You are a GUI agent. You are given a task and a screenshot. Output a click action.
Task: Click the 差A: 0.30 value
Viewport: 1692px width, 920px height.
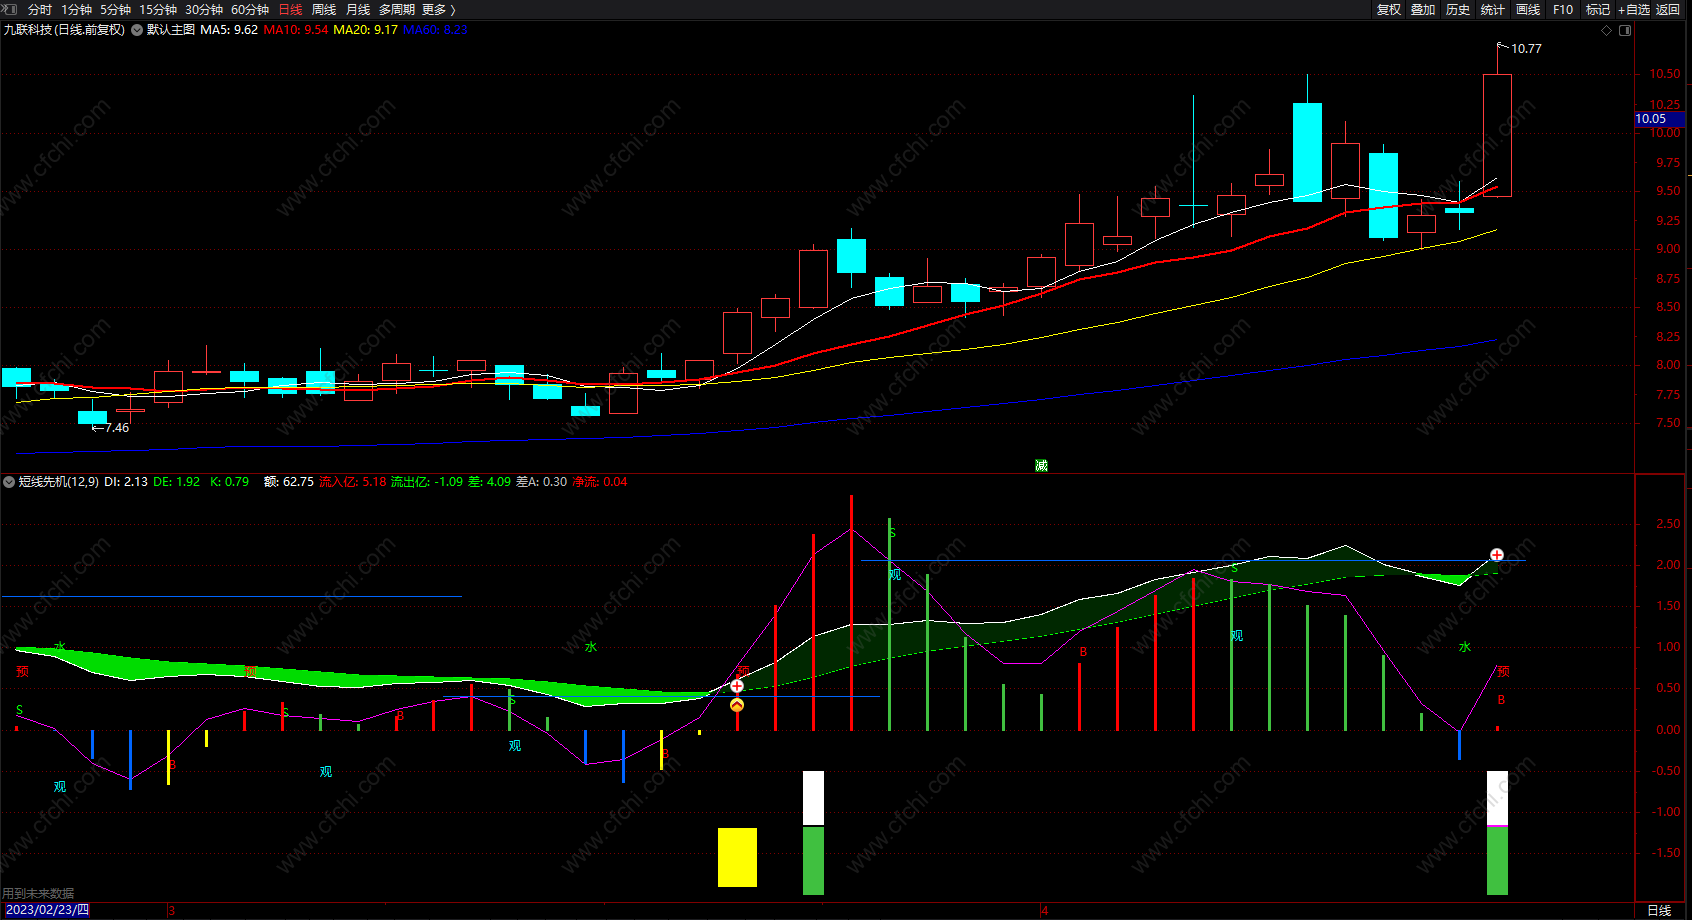pyautogui.click(x=541, y=482)
